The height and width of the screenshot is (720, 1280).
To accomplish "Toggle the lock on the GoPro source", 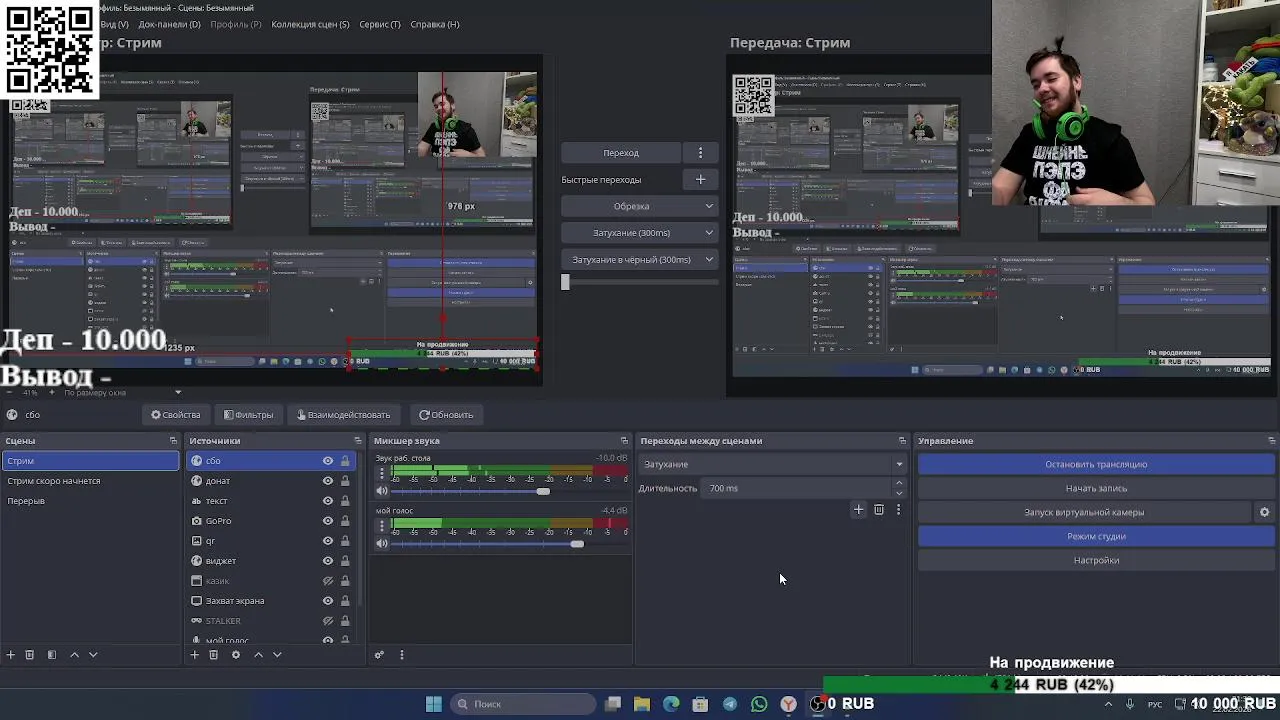I will tap(345, 521).
